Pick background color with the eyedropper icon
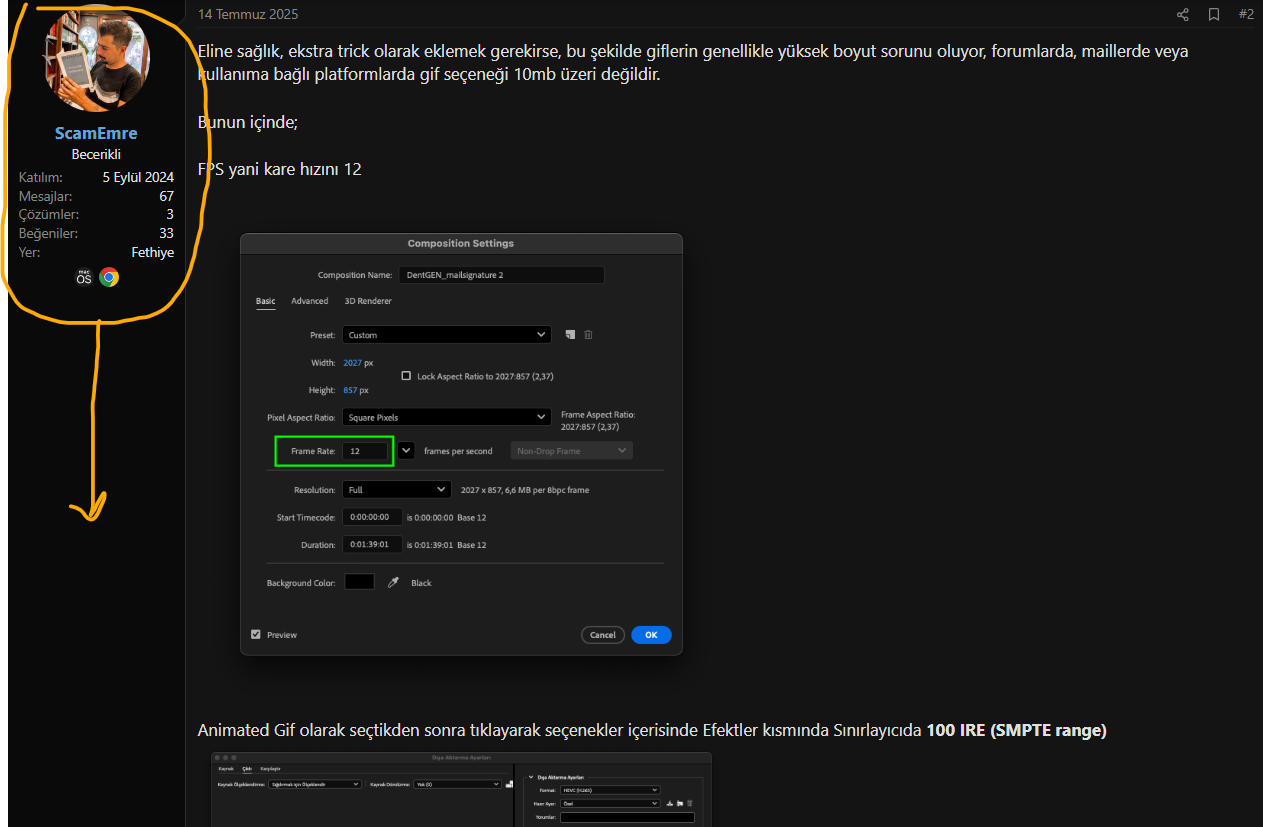The image size is (1263, 827). tap(393, 582)
